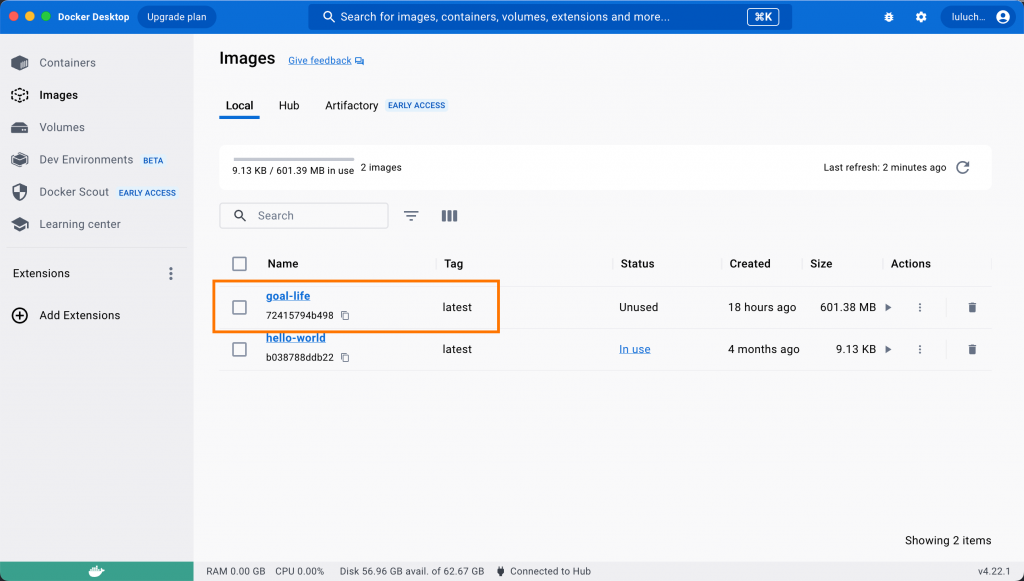Viewport: 1024px width, 581px height.
Task: Click the In use status link
Action: pyautogui.click(x=635, y=349)
